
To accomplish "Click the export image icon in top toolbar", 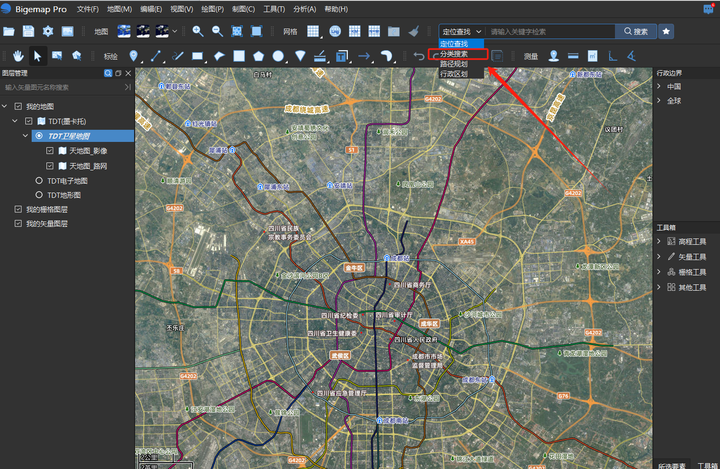I will pos(68,31).
